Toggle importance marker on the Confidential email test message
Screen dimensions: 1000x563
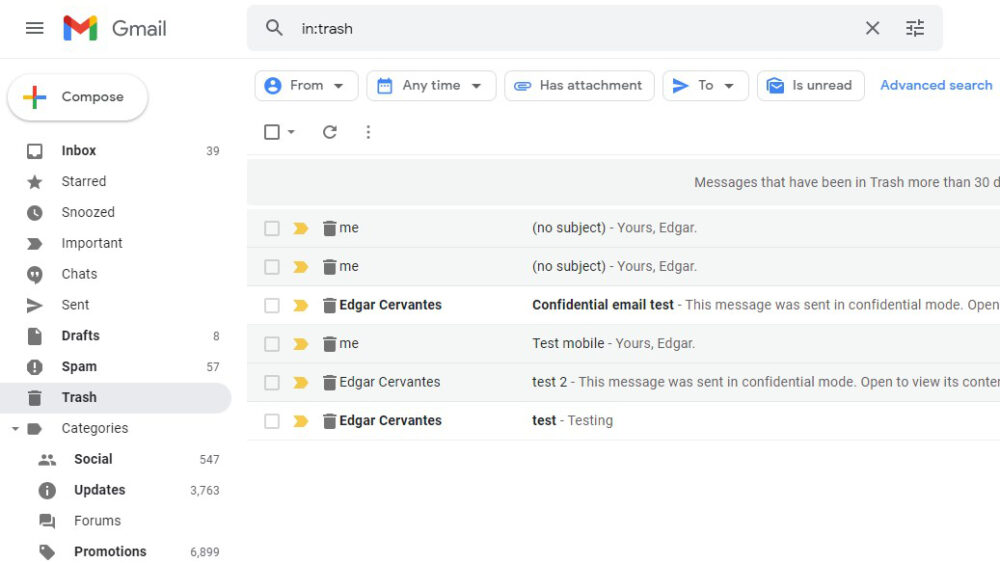[300, 305]
